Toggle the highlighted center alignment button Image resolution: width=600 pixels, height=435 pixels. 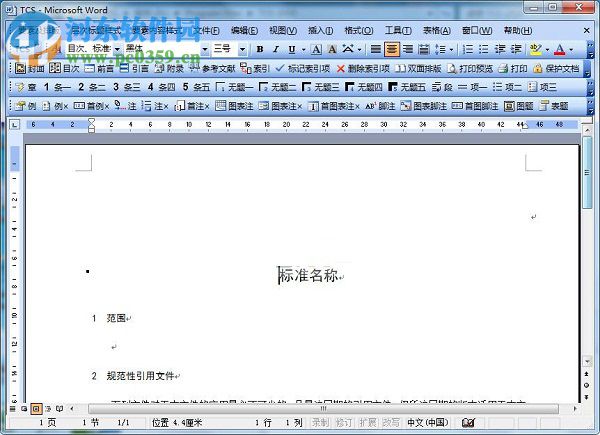click(392, 49)
